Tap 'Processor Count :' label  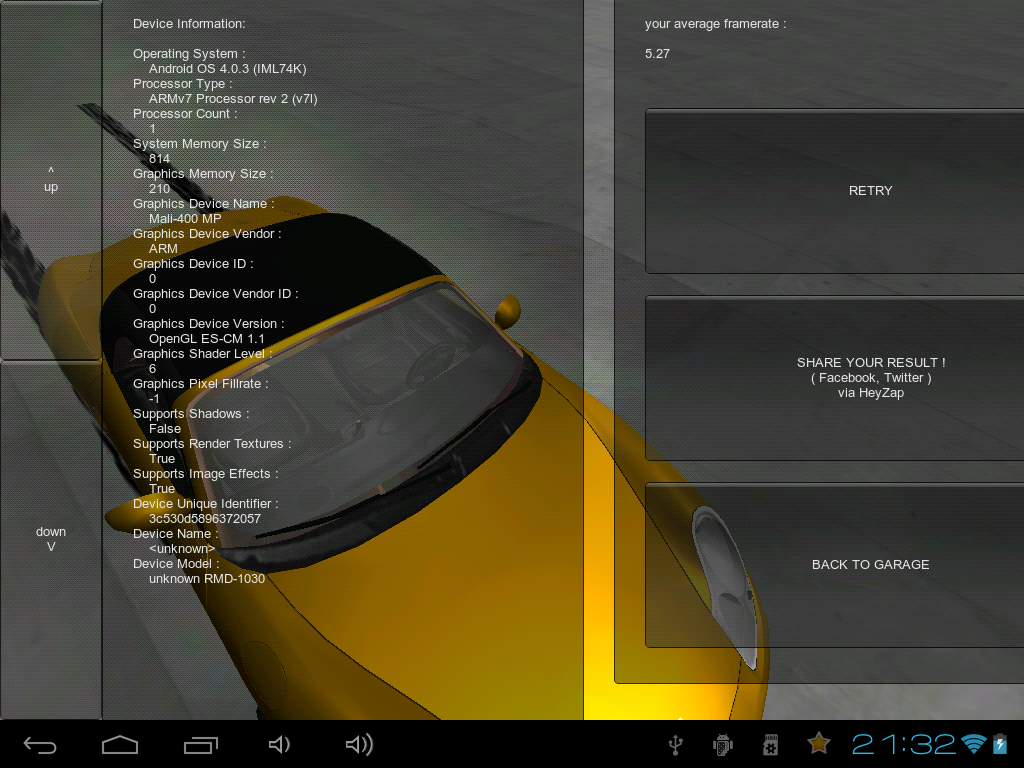pos(185,114)
